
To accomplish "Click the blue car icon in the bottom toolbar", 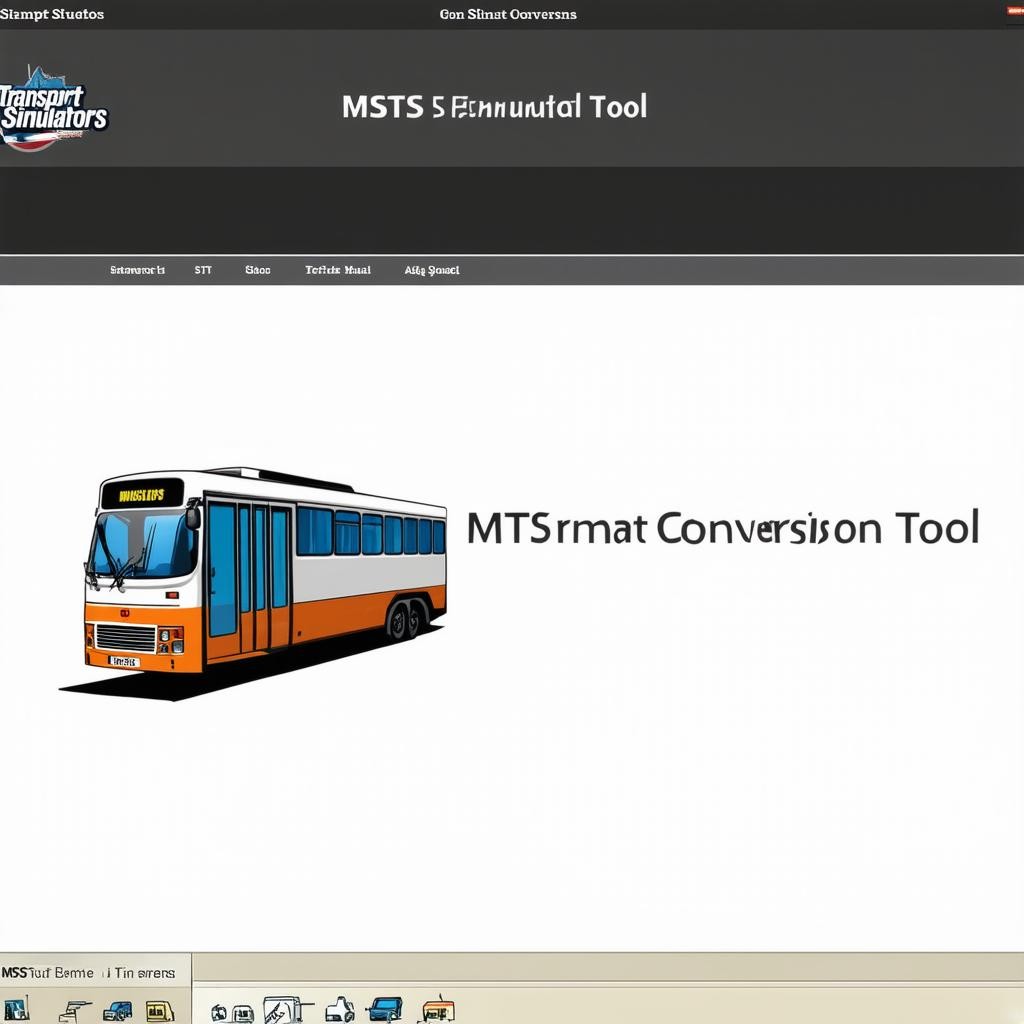I will (385, 1009).
